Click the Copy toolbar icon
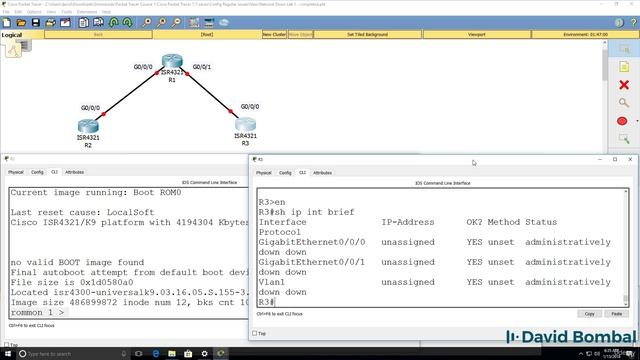Viewport: 640px width, 360px height. (x=84, y=22)
